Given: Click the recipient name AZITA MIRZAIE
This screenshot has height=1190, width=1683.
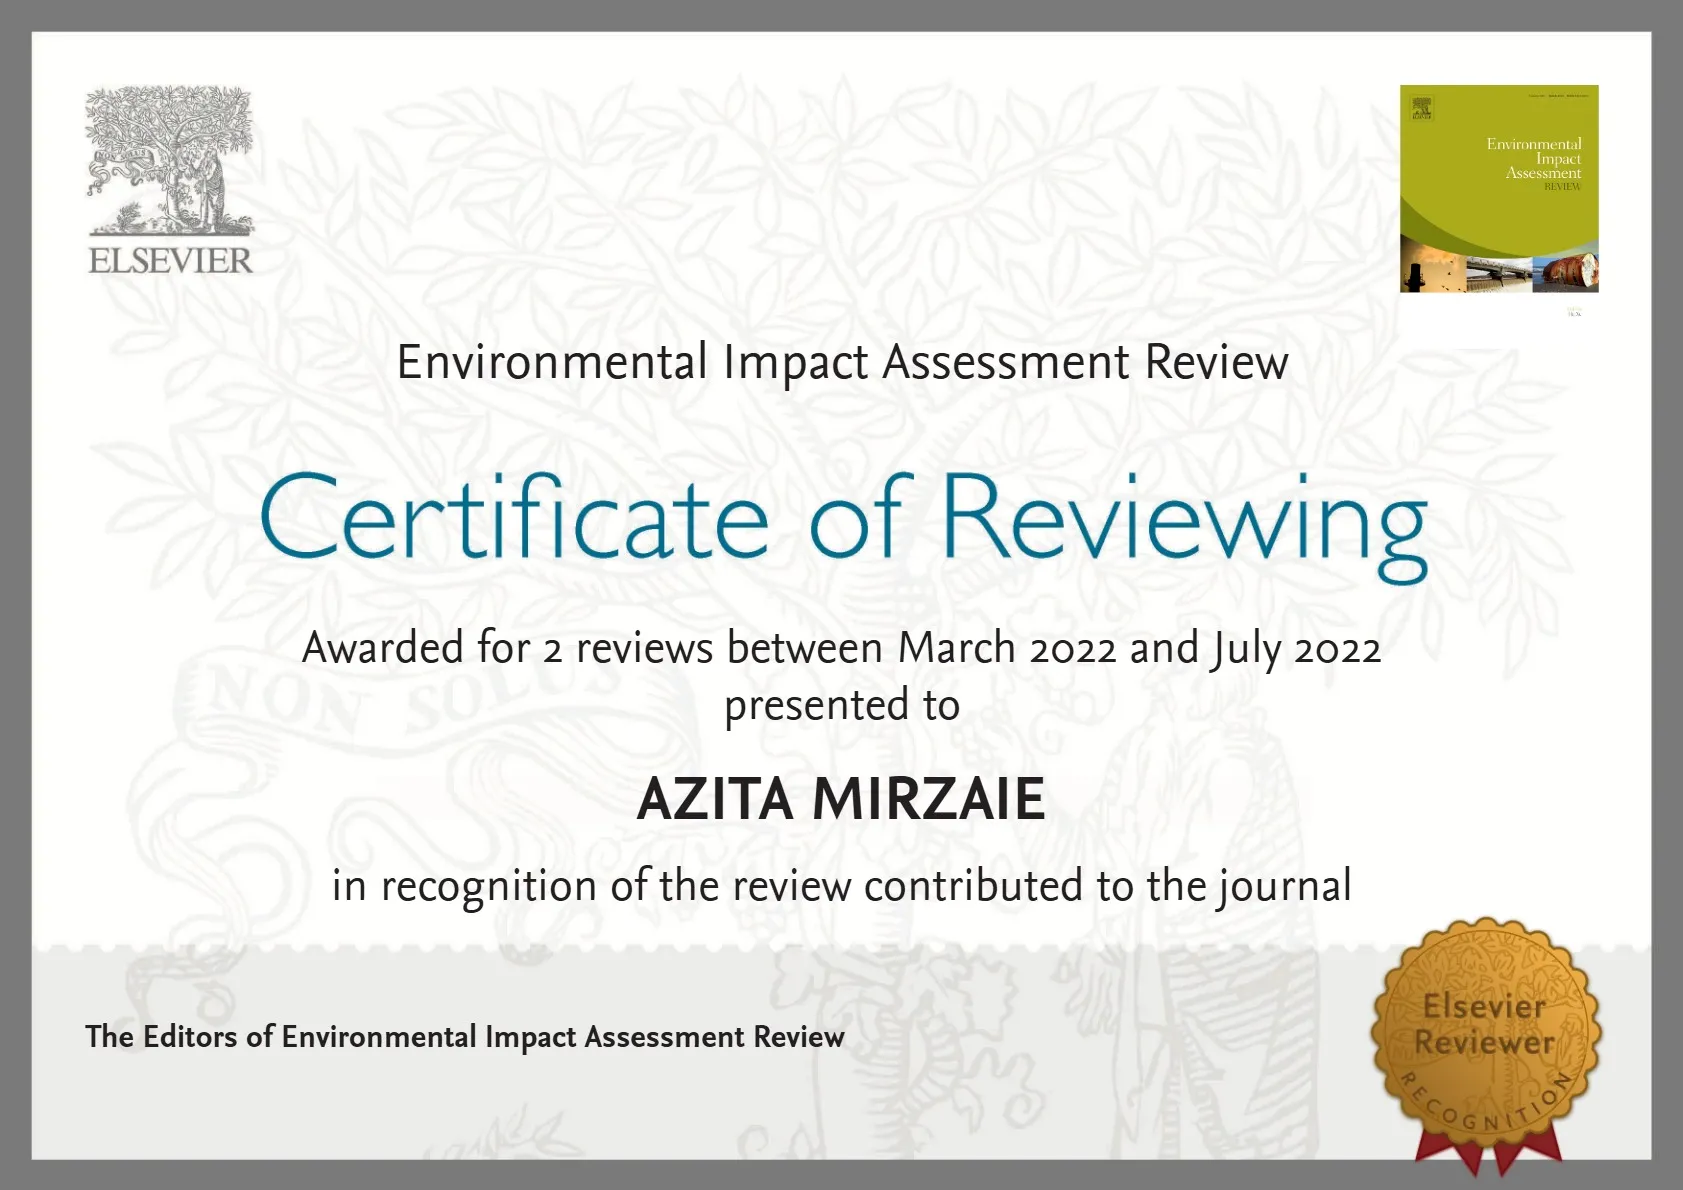Looking at the screenshot, I should (x=841, y=799).
